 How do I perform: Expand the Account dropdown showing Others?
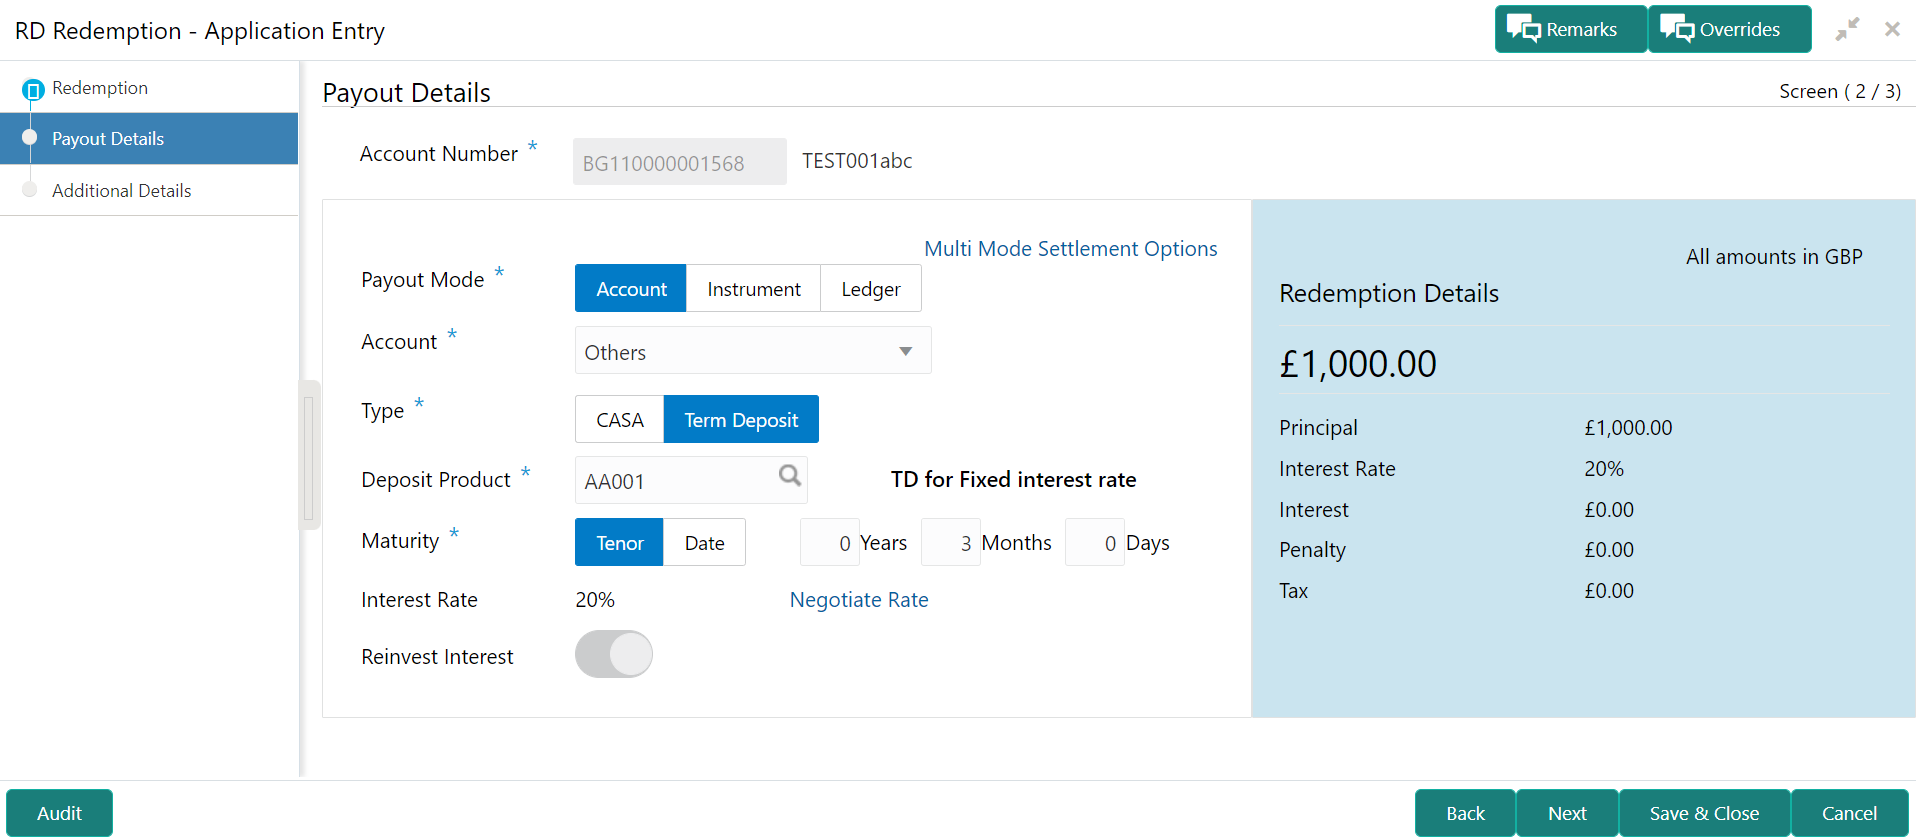(753, 351)
